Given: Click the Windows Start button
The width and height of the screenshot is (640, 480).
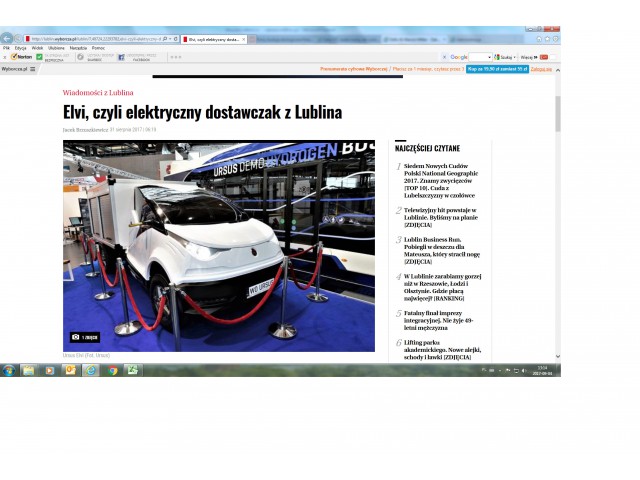Looking at the screenshot, I should coord(8,370).
